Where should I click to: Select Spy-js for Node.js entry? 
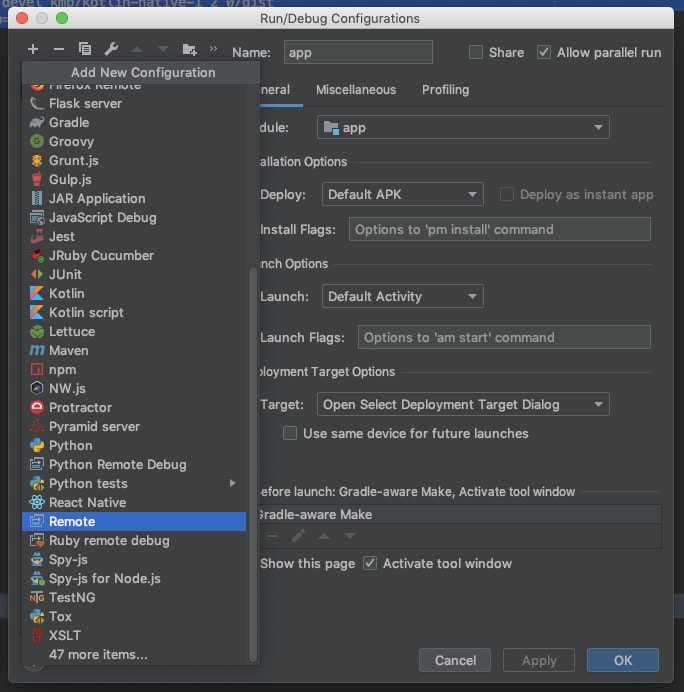click(x=134, y=579)
